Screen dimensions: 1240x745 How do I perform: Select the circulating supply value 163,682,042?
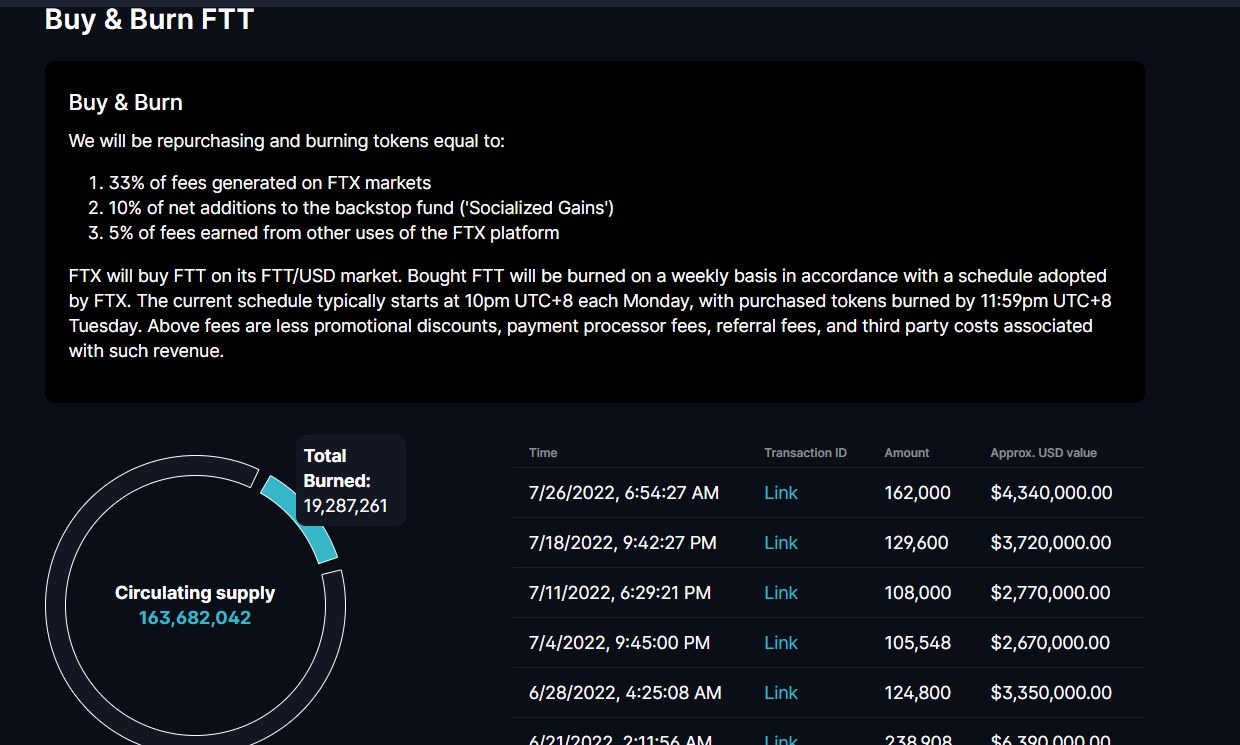pyautogui.click(x=195, y=618)
